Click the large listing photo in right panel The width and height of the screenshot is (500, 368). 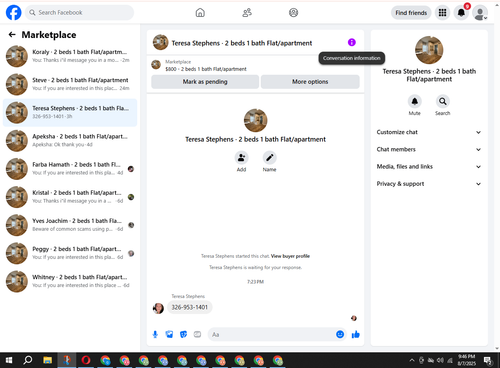(429, 50)
